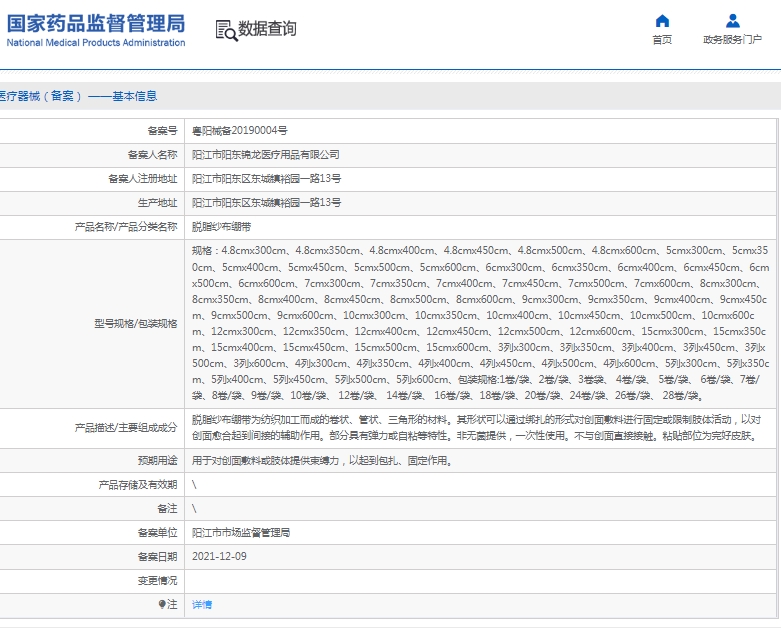Screen dimensions: 781x629
Task: Click 医疗器械（备案）基本信息 heading
Action: pos(78,96)
